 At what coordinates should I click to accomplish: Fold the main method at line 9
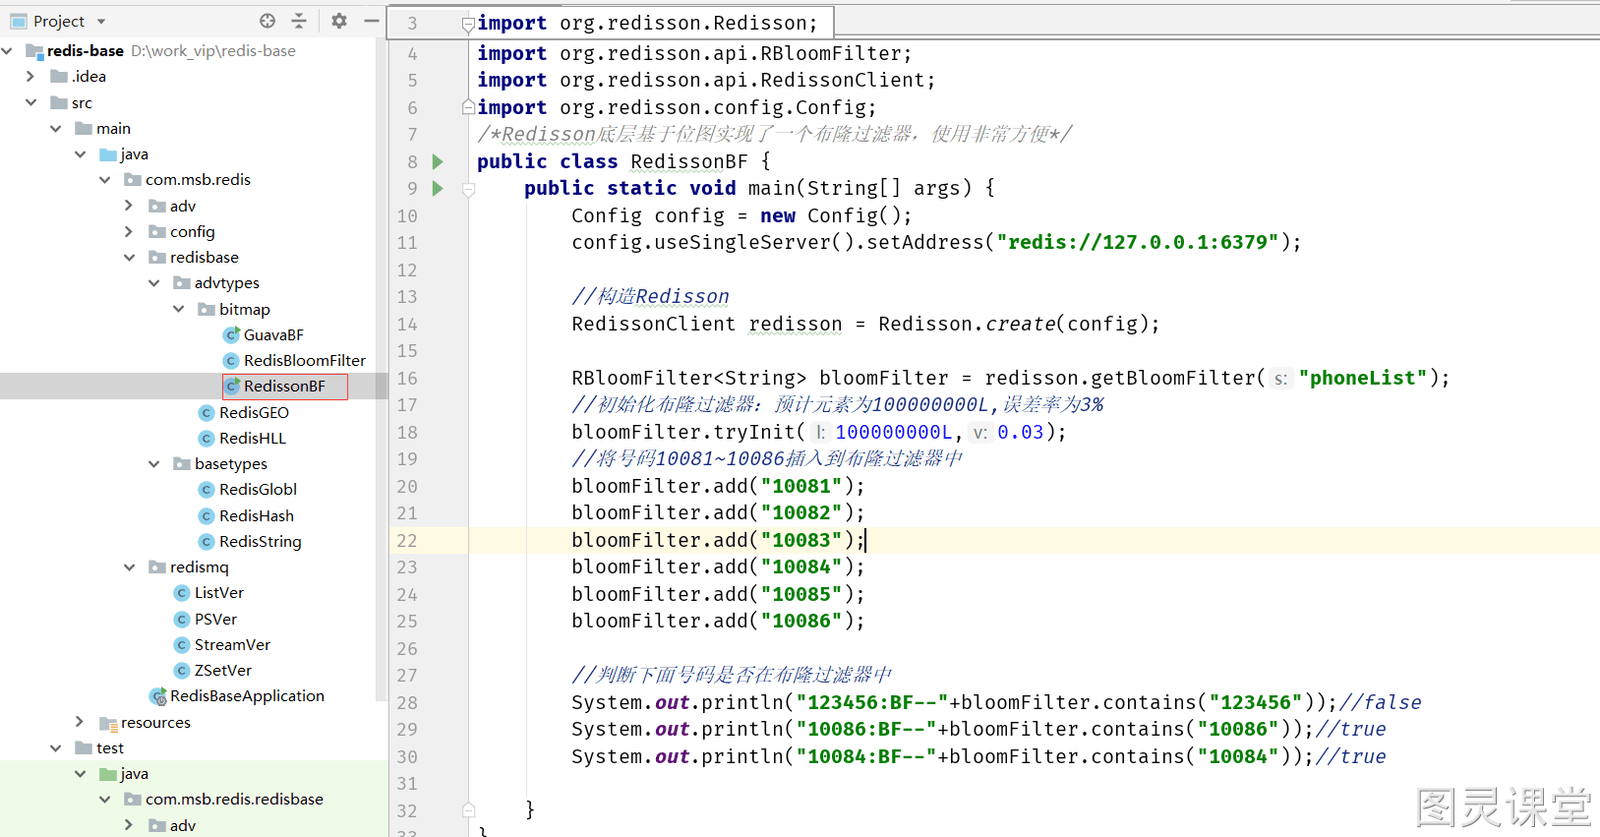point(468,189)
